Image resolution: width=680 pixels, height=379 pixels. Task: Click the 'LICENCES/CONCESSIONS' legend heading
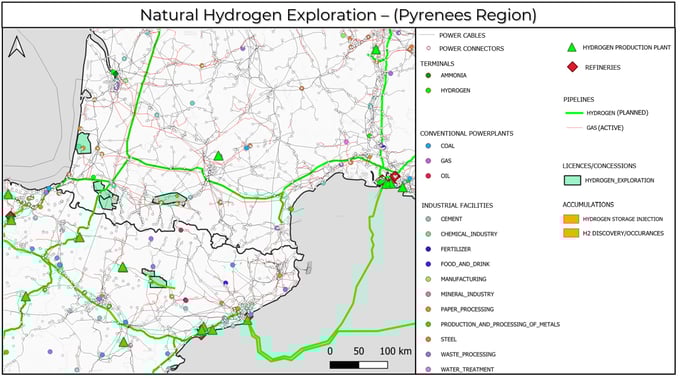tap(599, 166)
